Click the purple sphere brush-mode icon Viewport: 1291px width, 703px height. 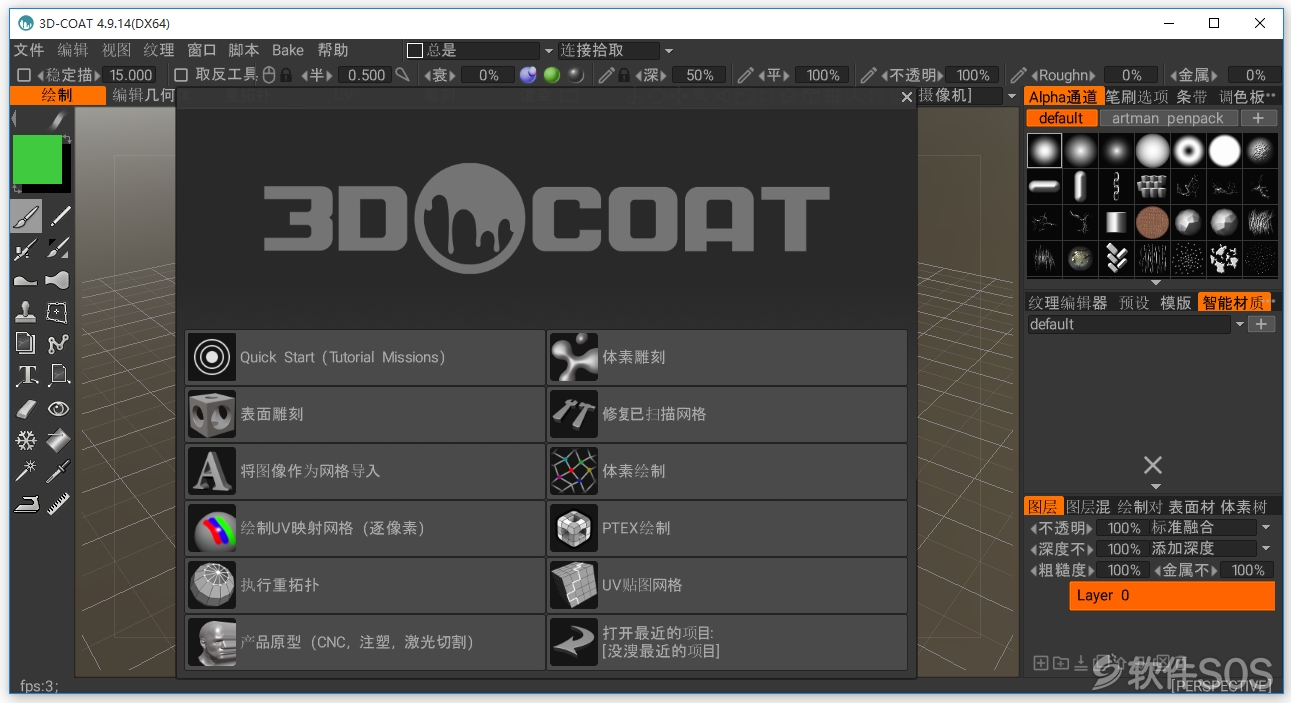click(528, 75)
